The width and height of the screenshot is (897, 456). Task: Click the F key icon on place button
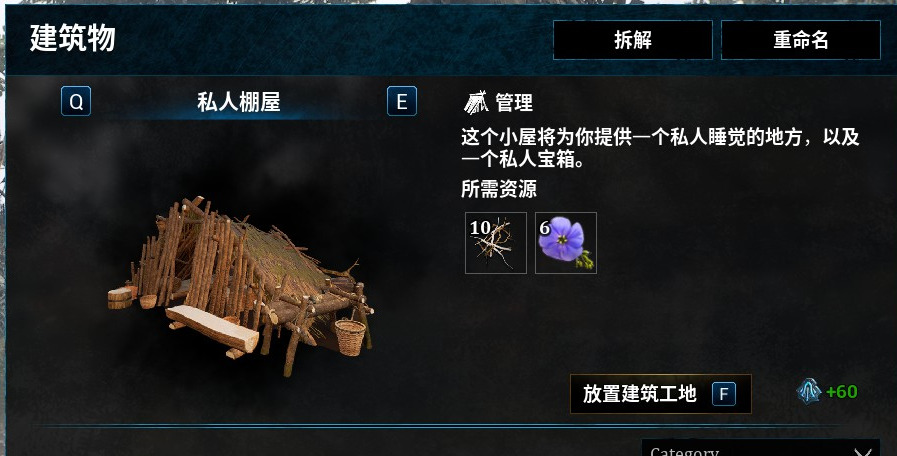coord(724,394)
